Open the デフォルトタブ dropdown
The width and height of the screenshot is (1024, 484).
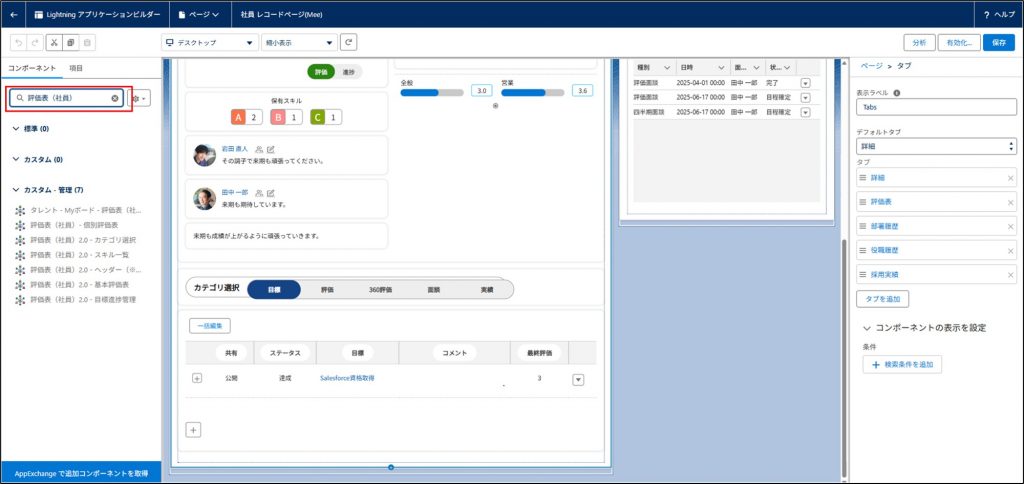(936, 146)
